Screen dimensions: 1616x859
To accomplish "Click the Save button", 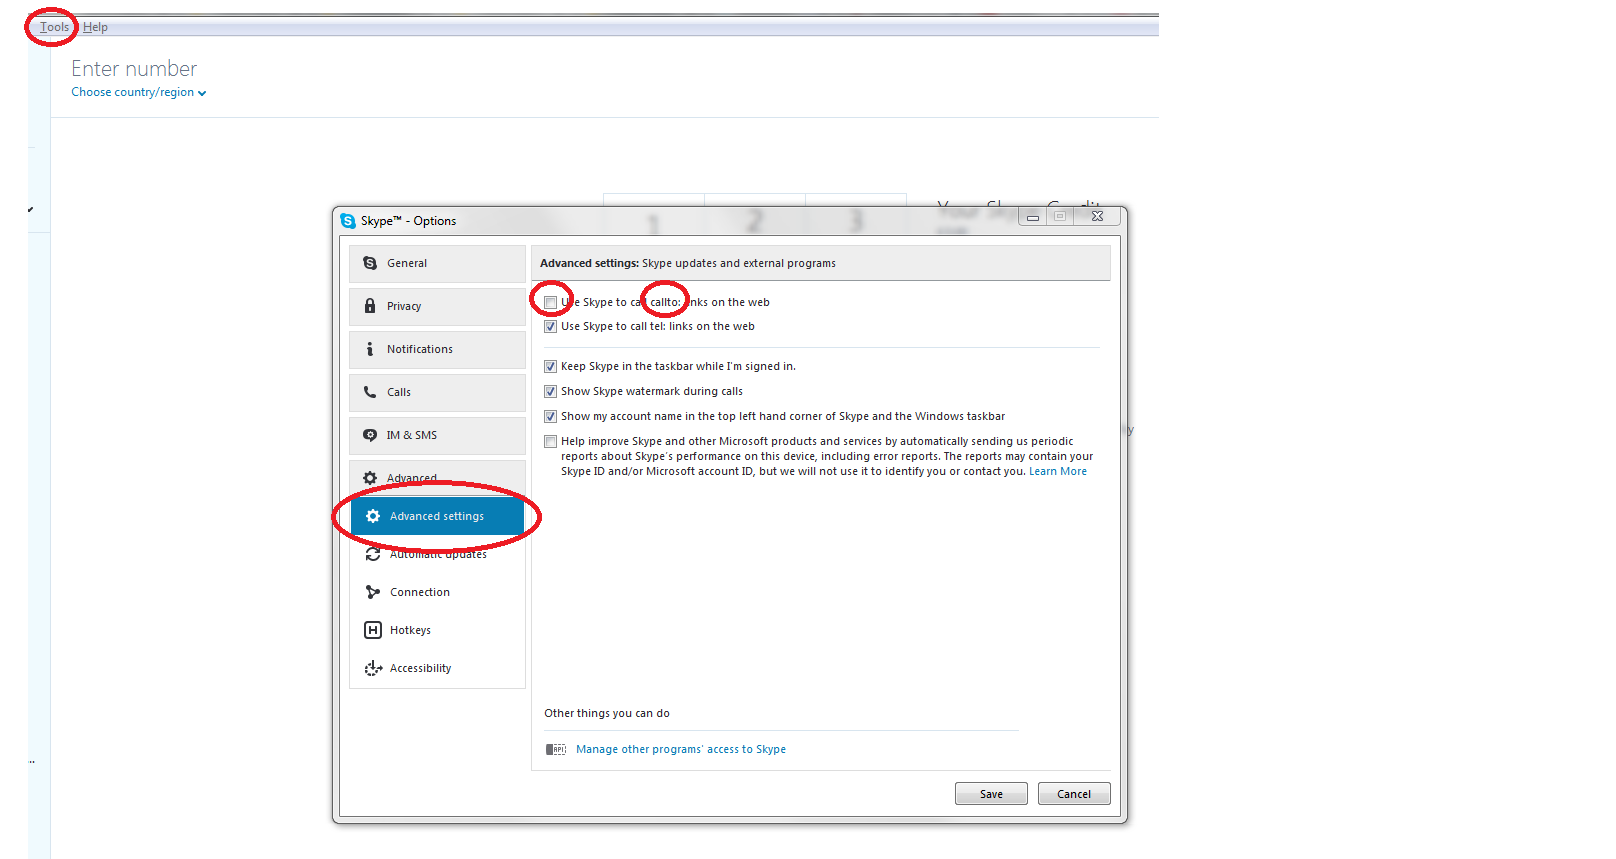I will pos(991,794).
